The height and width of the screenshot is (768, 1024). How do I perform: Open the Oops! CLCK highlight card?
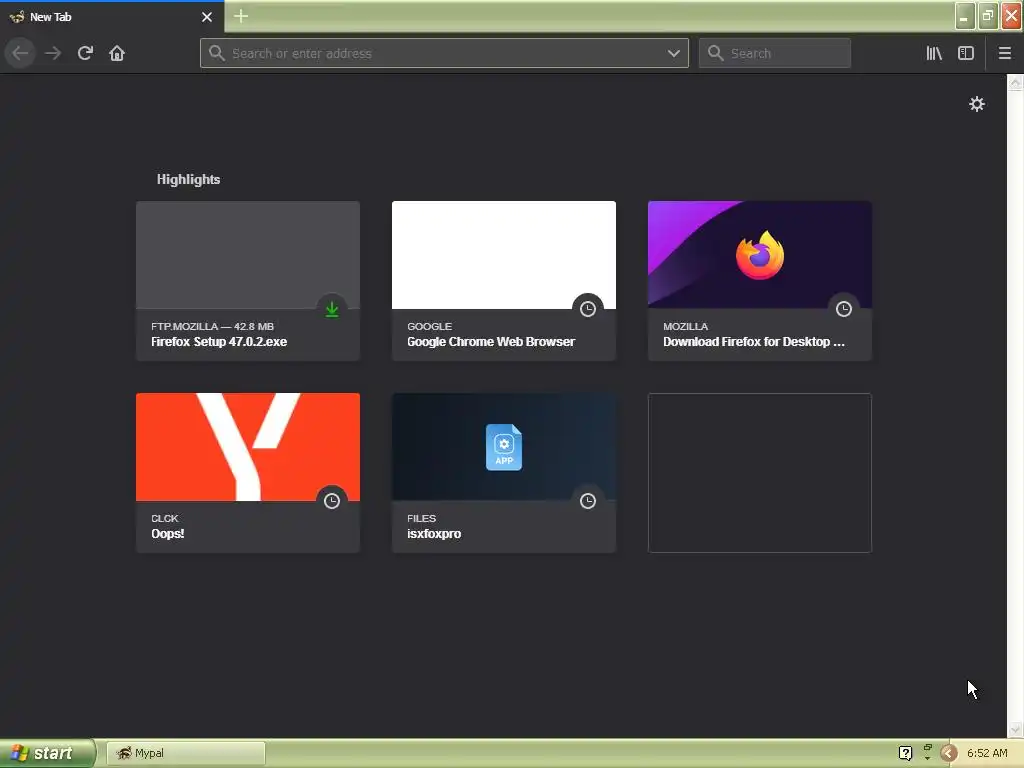click(x=248, y=473)
